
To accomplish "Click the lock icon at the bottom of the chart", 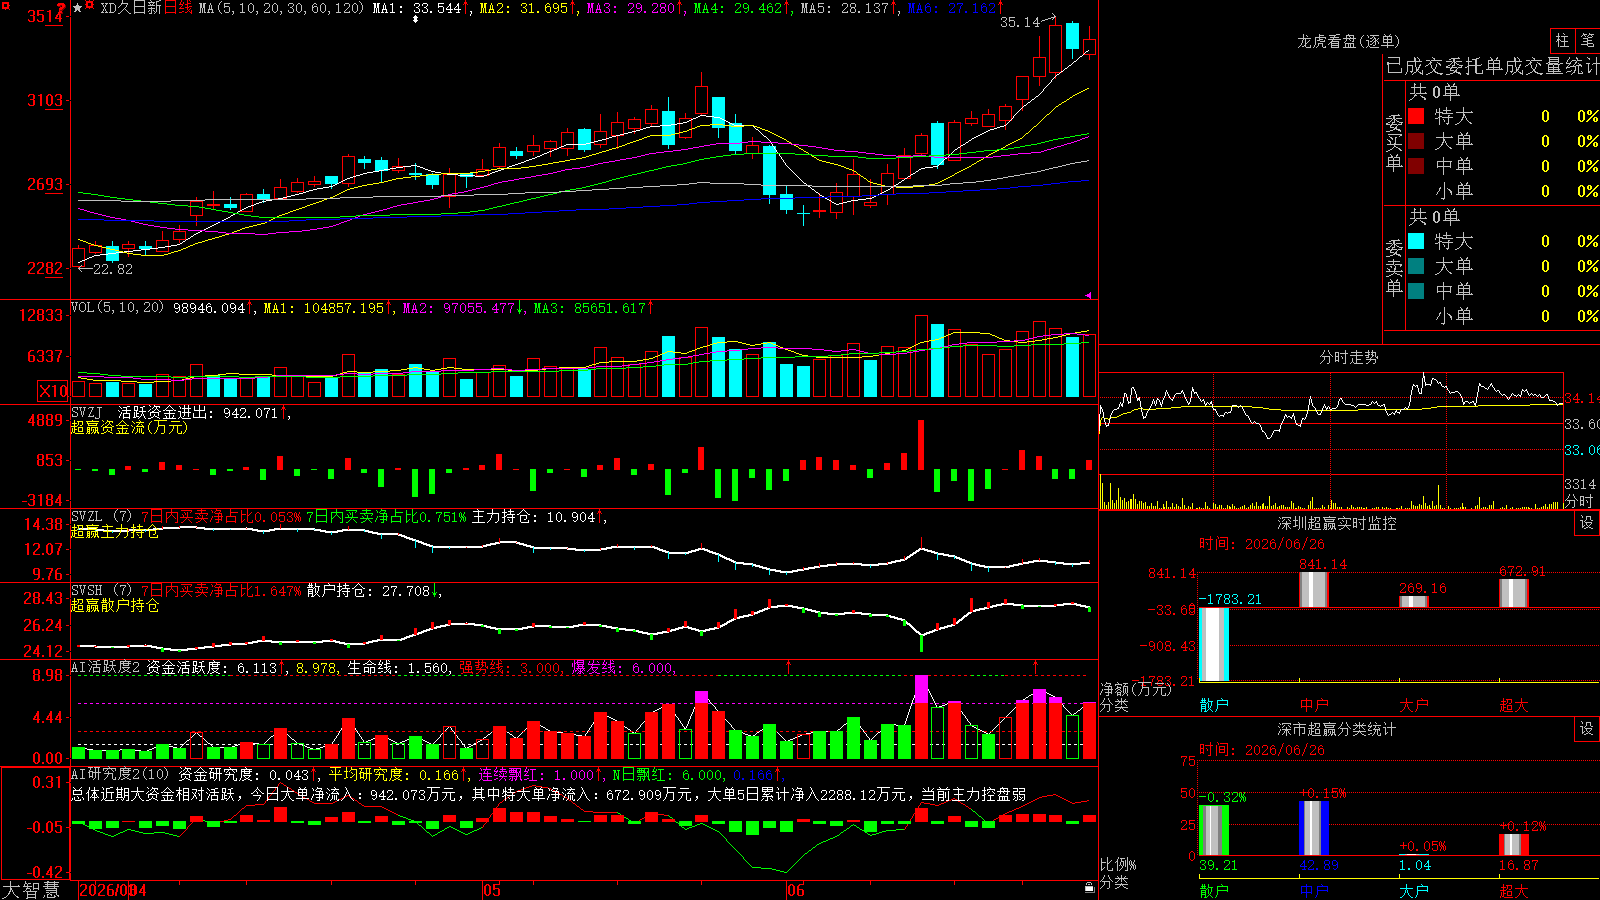I will 1089,887.
